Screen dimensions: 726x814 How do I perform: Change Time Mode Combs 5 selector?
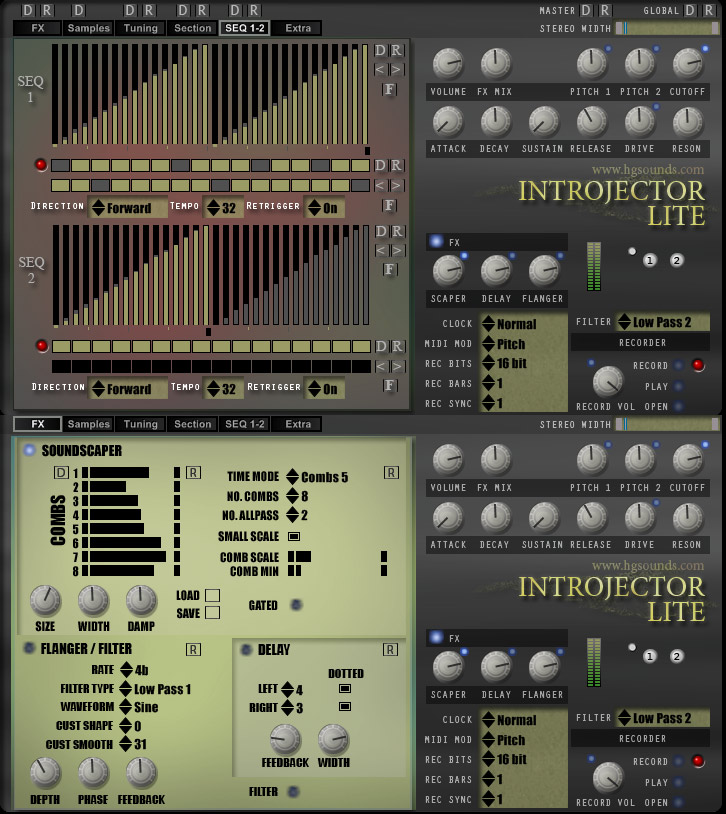317,477
